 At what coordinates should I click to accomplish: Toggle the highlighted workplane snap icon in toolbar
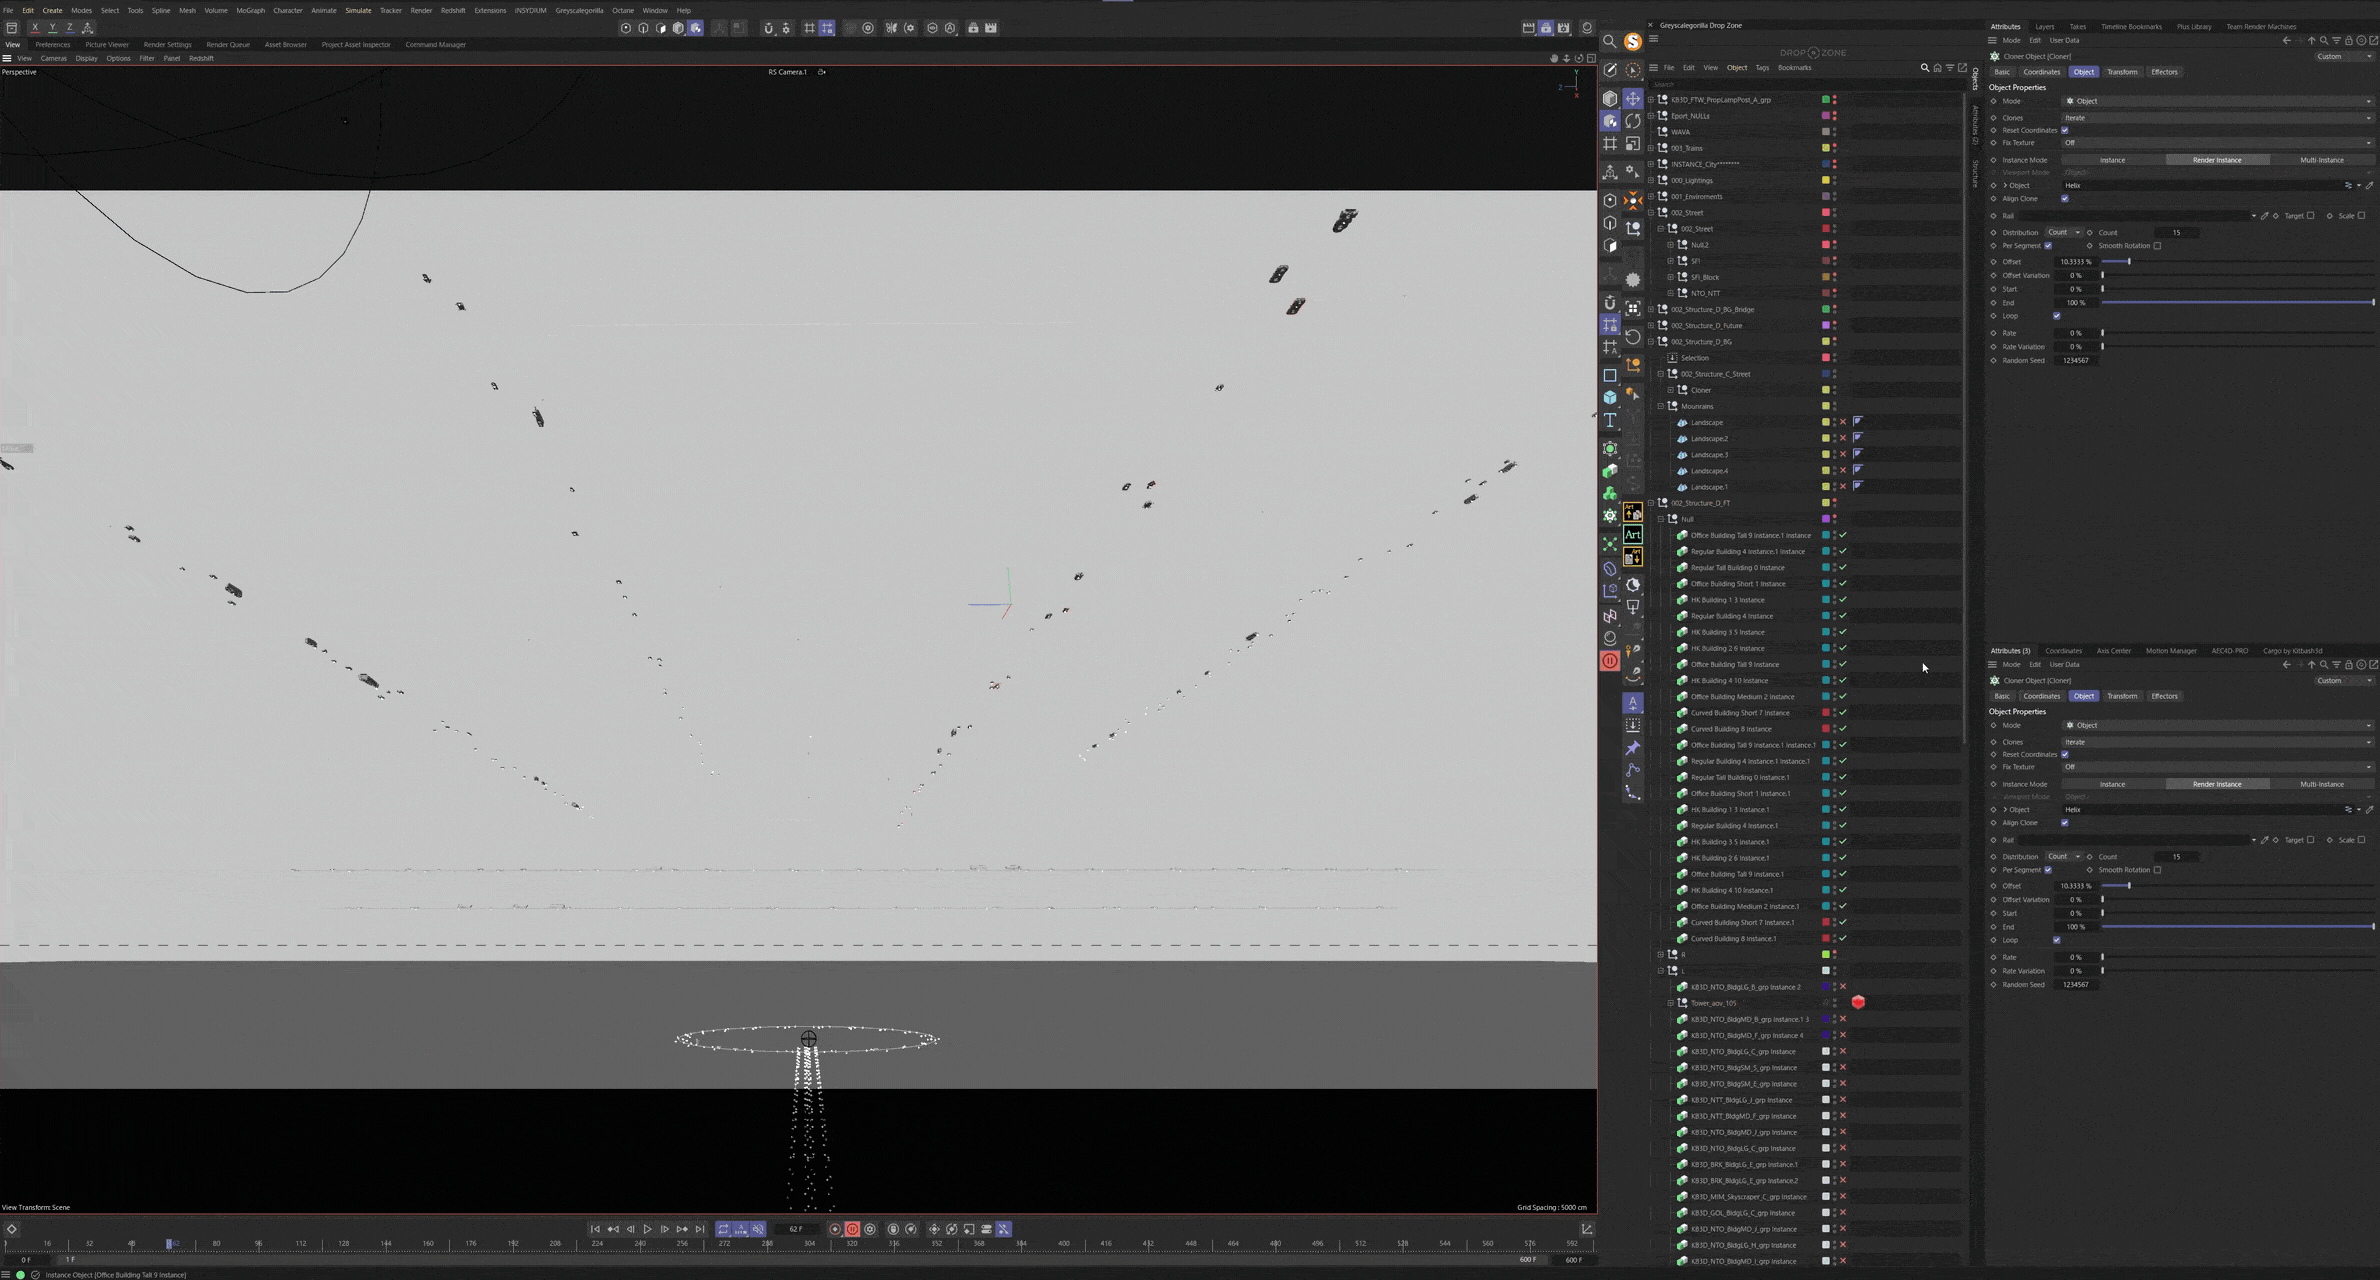coord(827,28)
